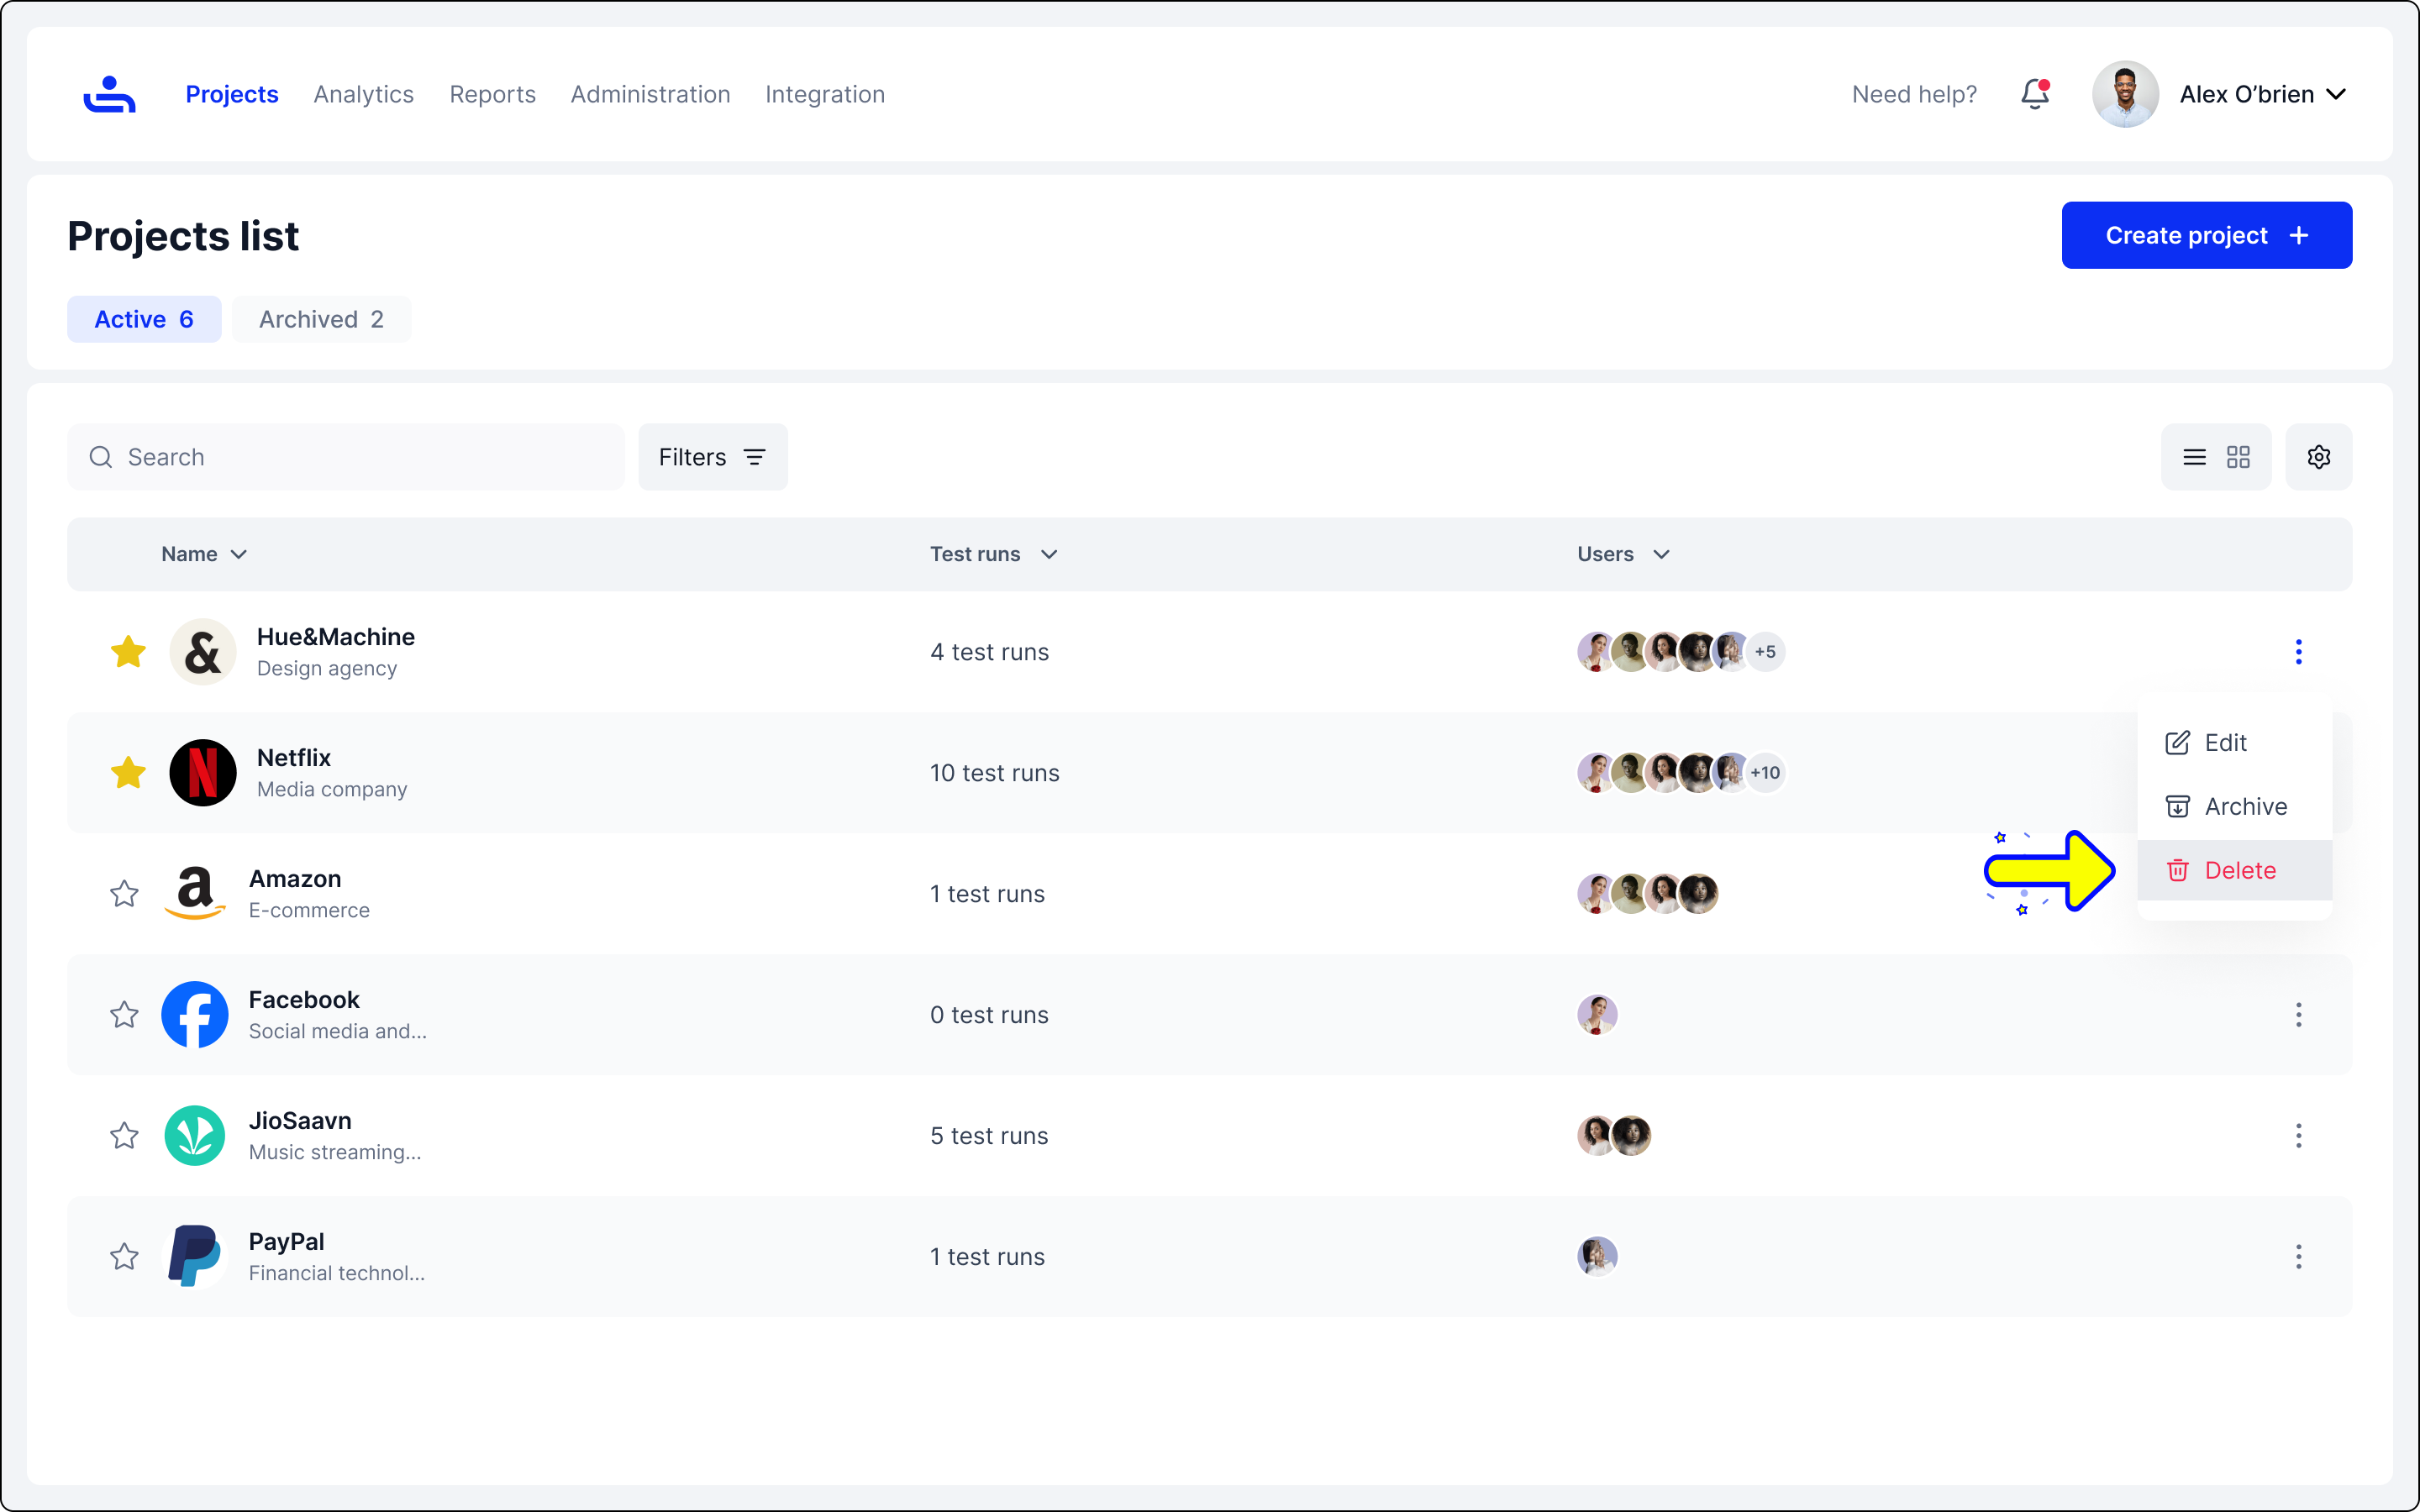Click the Amazon logo icon
The width and height of the screenshot is (2420, 1512).
coord(195,893)
